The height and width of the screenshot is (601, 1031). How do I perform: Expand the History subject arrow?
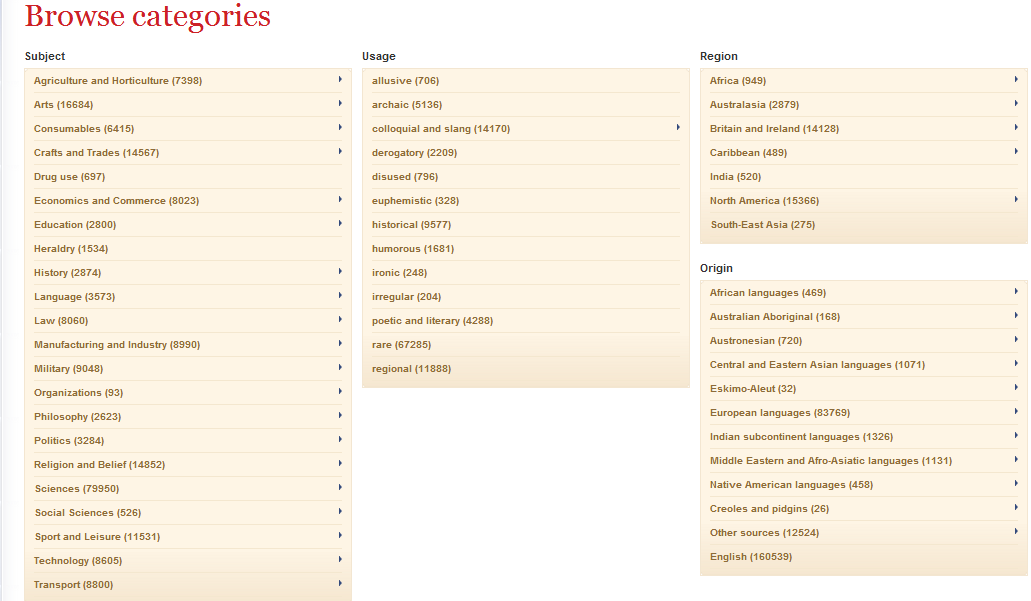(340, 272)
